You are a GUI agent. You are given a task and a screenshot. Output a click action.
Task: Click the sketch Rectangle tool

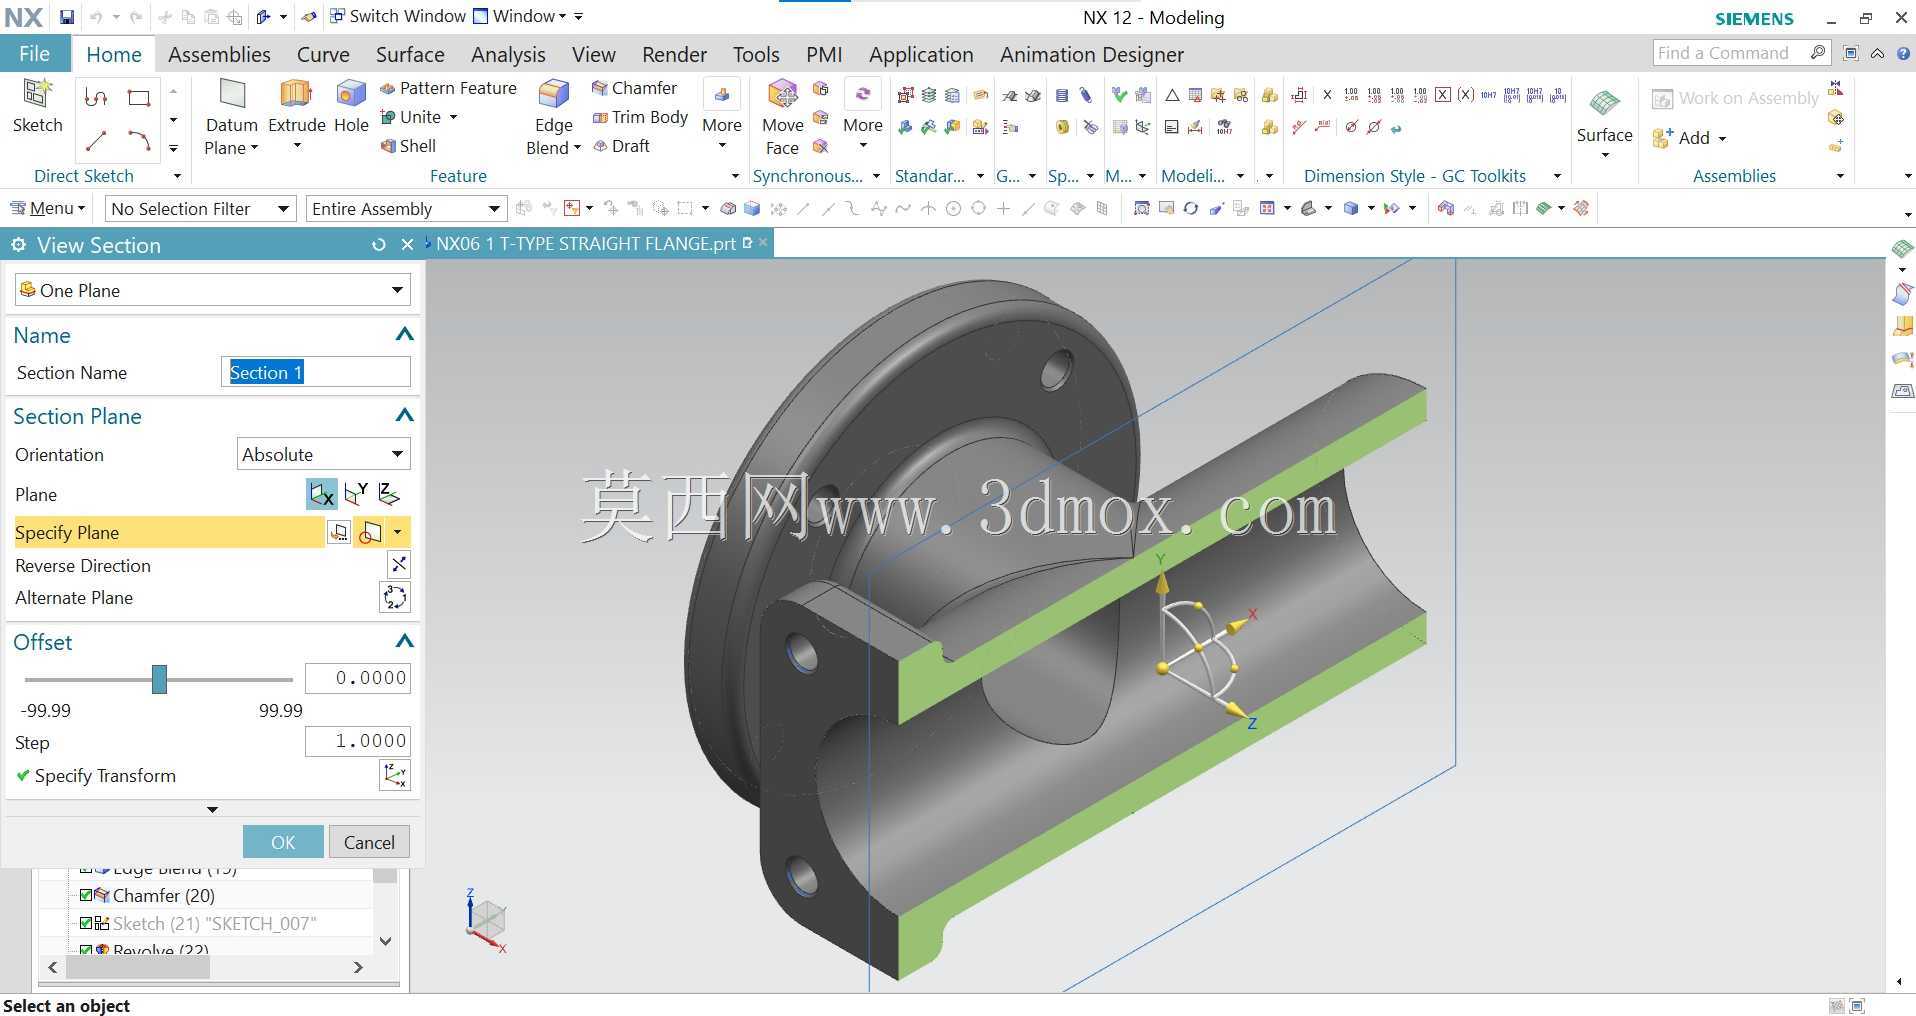139,97
